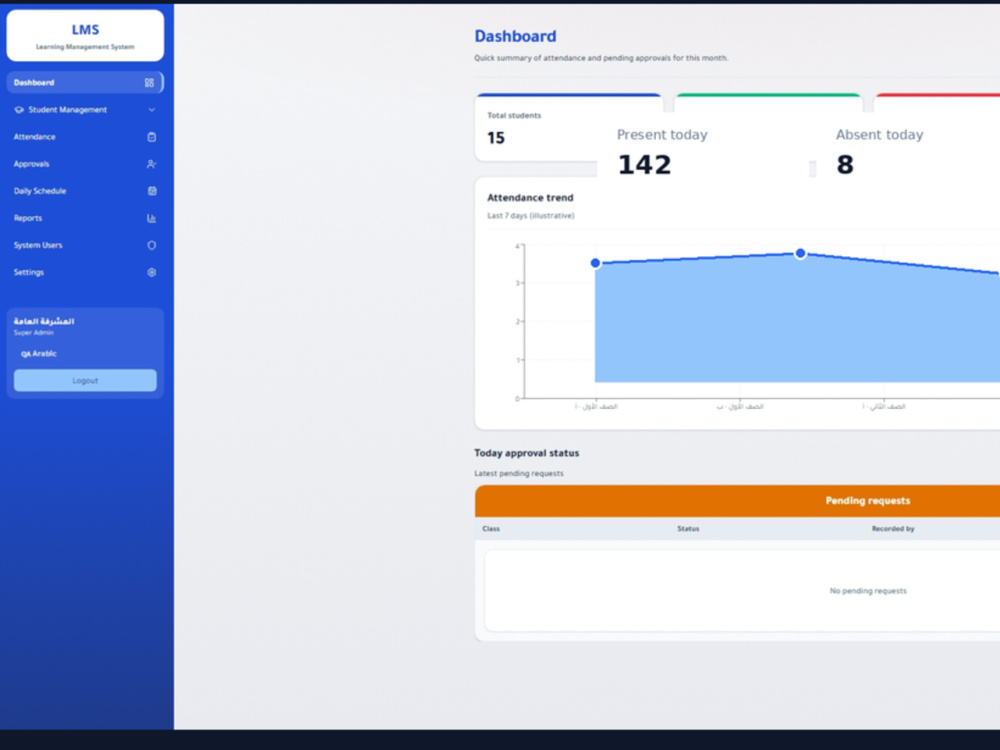Click the Settings gear icon
Screen dimensions: 1000x750
point(152,272)
